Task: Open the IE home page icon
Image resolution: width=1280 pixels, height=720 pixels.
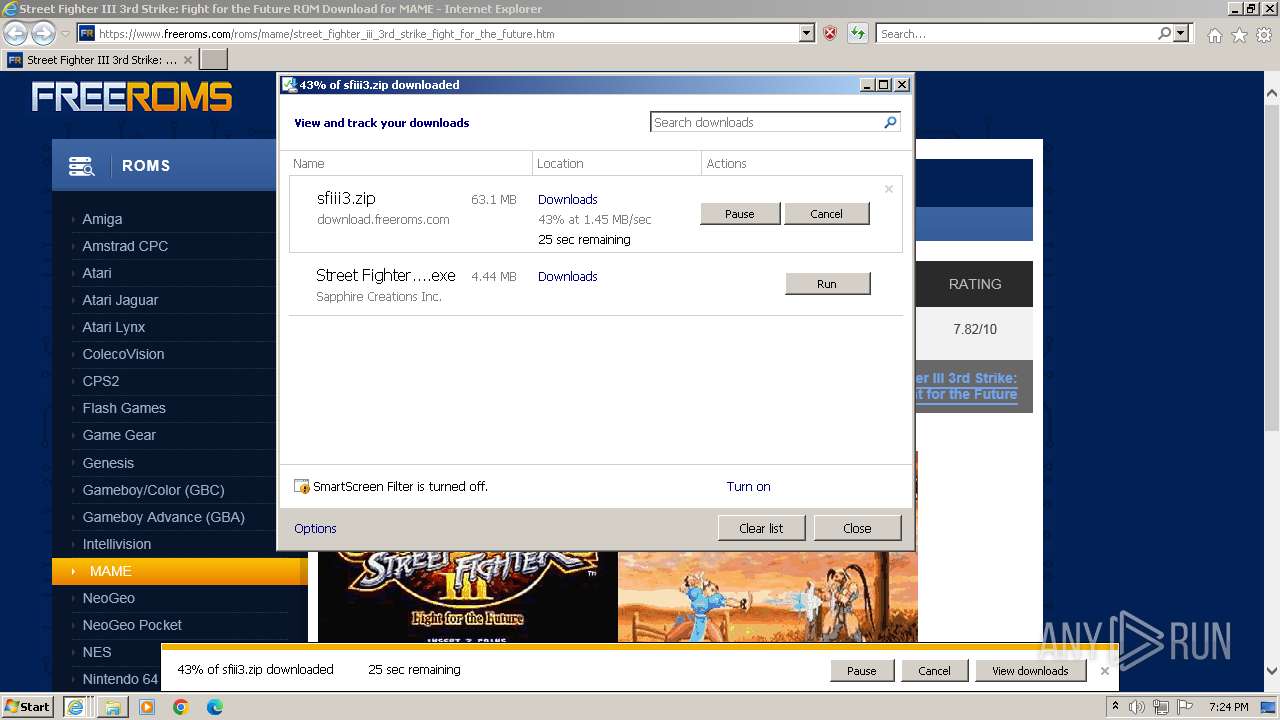Action: [x=1214, y=35]
